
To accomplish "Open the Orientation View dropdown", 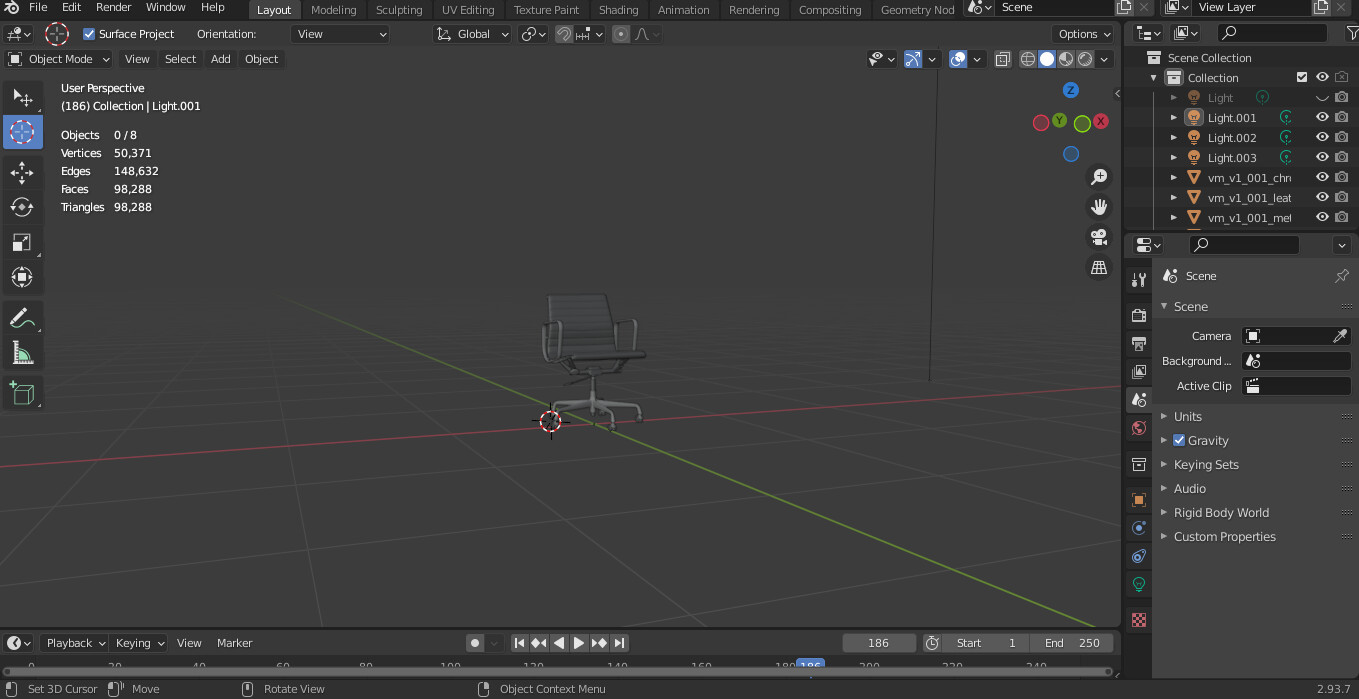I will (x=341, y=34).
